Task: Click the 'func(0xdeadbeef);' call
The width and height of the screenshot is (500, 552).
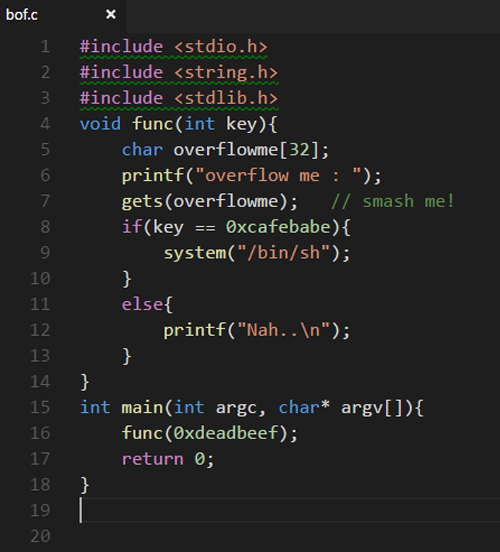Action: (210, 433)
